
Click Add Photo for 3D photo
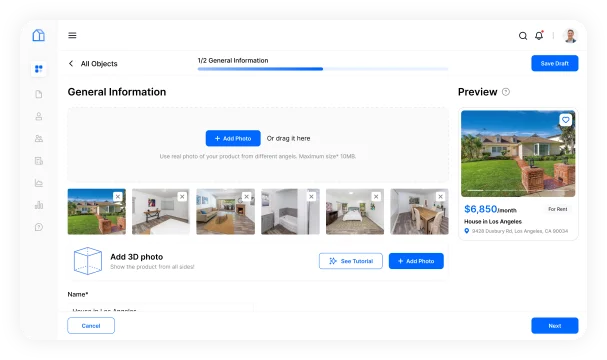416,261
